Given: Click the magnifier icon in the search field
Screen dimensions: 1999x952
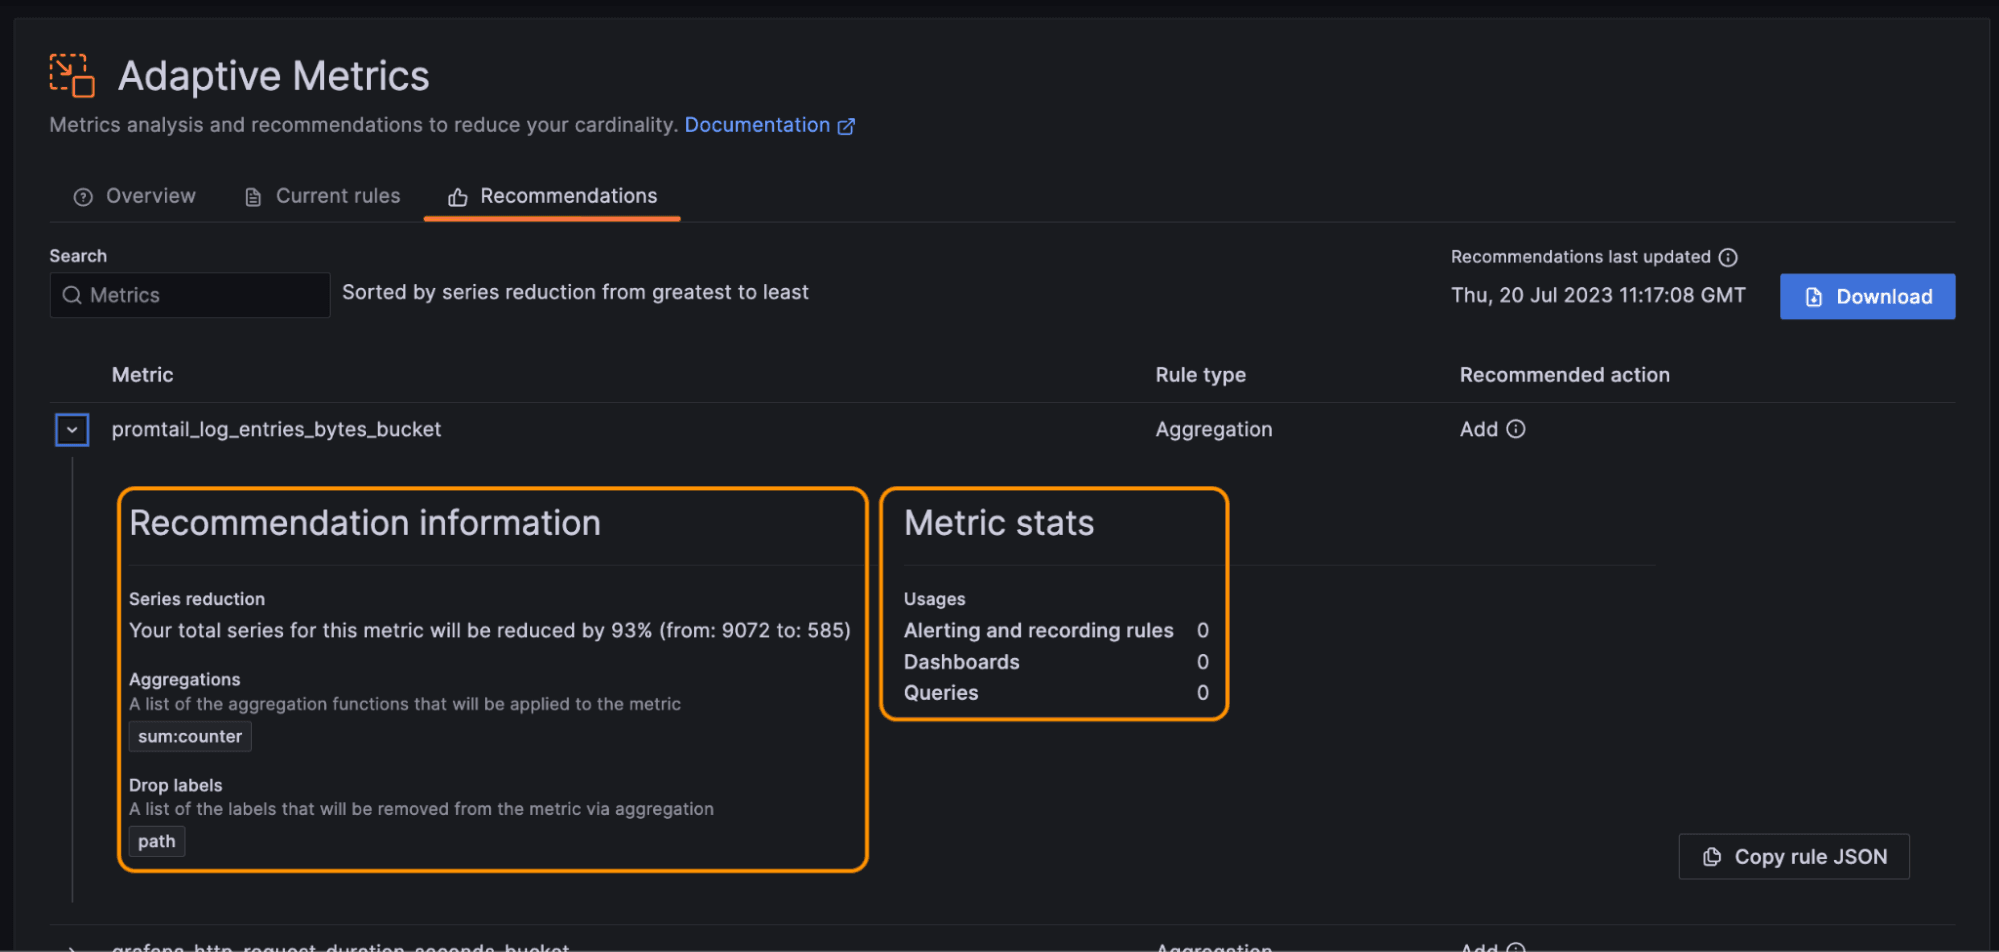Looking at the screenshot, I should pos(71,295).
